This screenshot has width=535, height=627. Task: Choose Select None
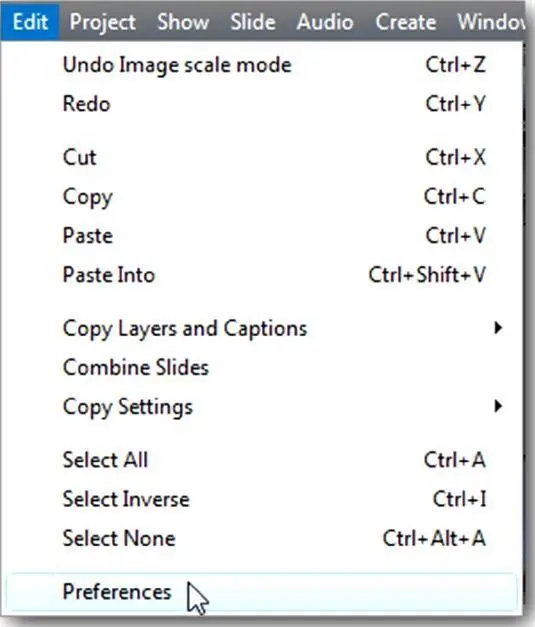(x=262, y=538)
